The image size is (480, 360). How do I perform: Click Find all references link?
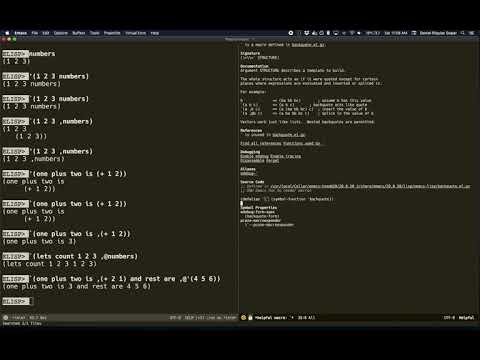[x=261, y=143]
